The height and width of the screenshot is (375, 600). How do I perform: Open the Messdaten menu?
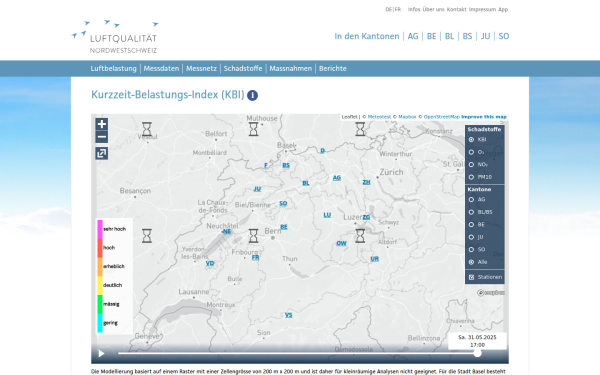pos(161,68)
